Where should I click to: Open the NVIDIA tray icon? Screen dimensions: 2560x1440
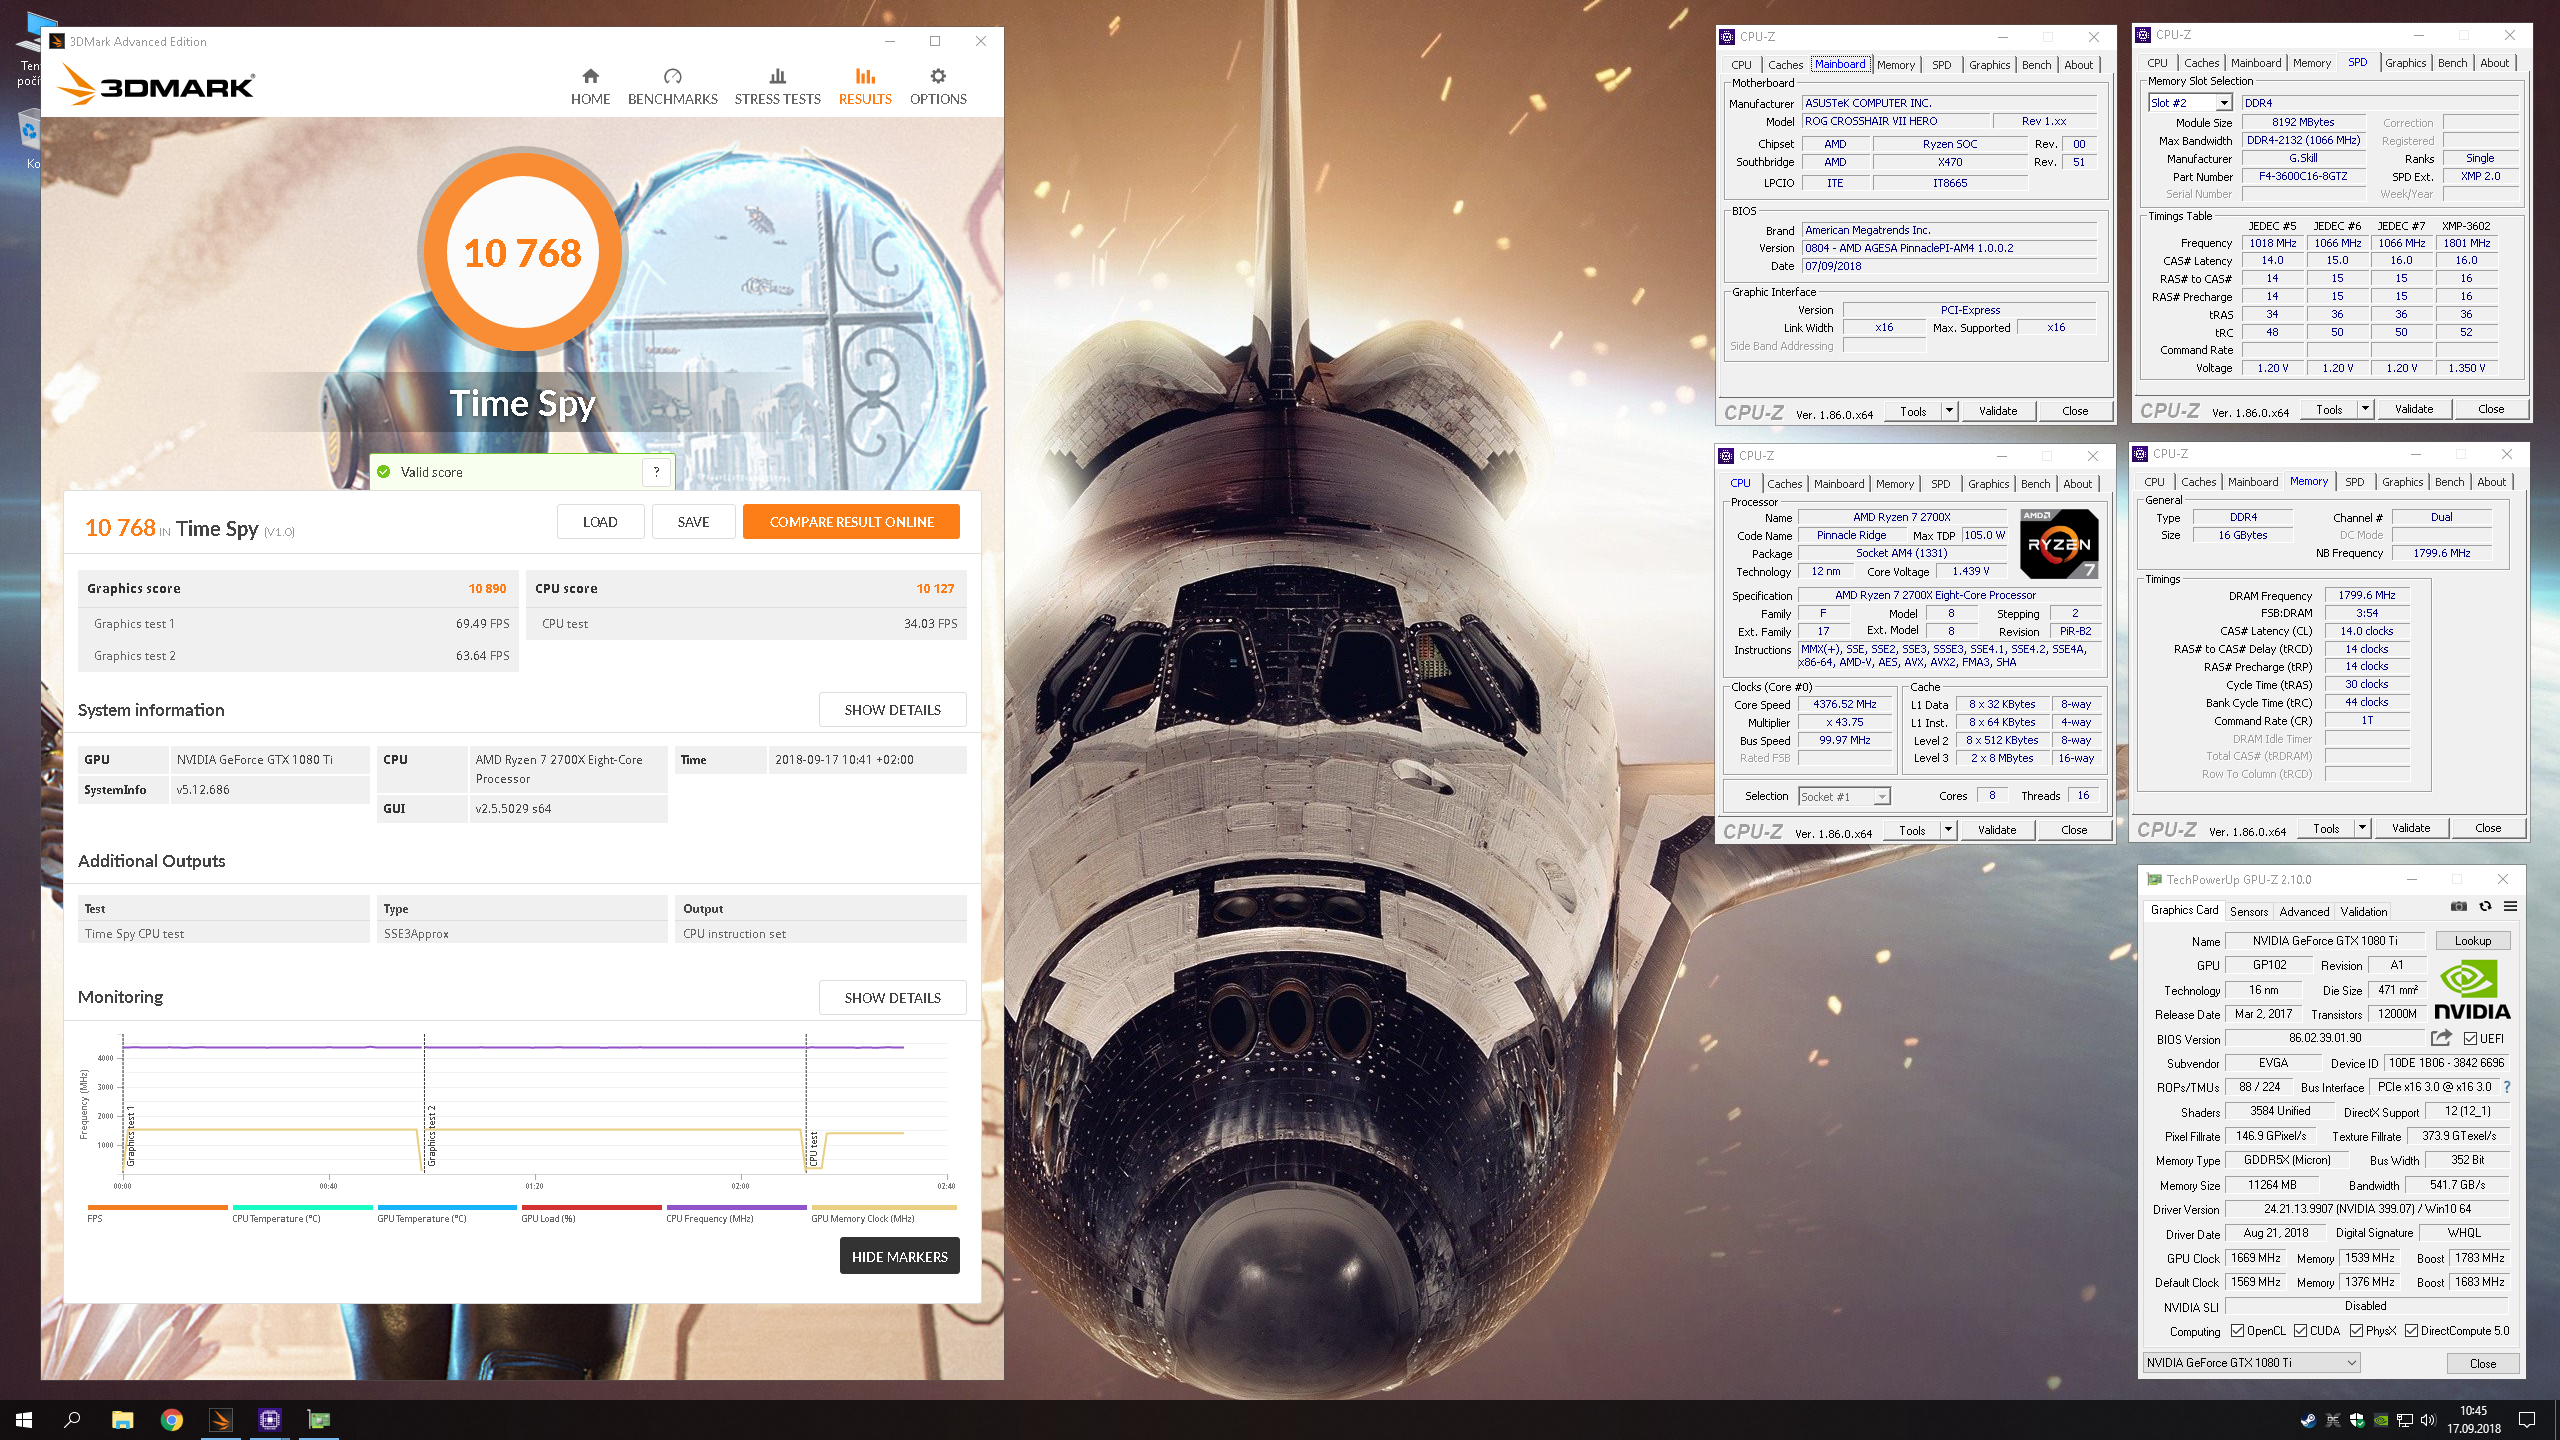[2381, 1420]
